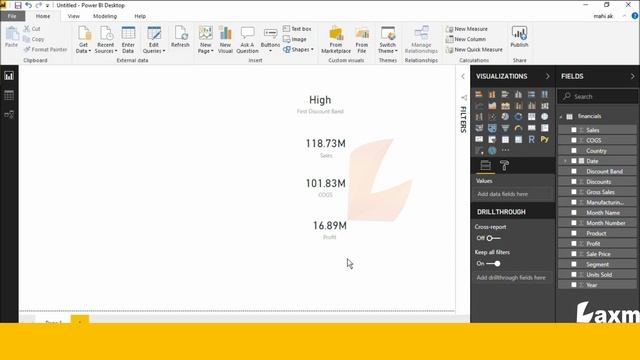Screen dimensions: 640x360
Task: Open the New Page dropdown
Action: click(205, 40)
